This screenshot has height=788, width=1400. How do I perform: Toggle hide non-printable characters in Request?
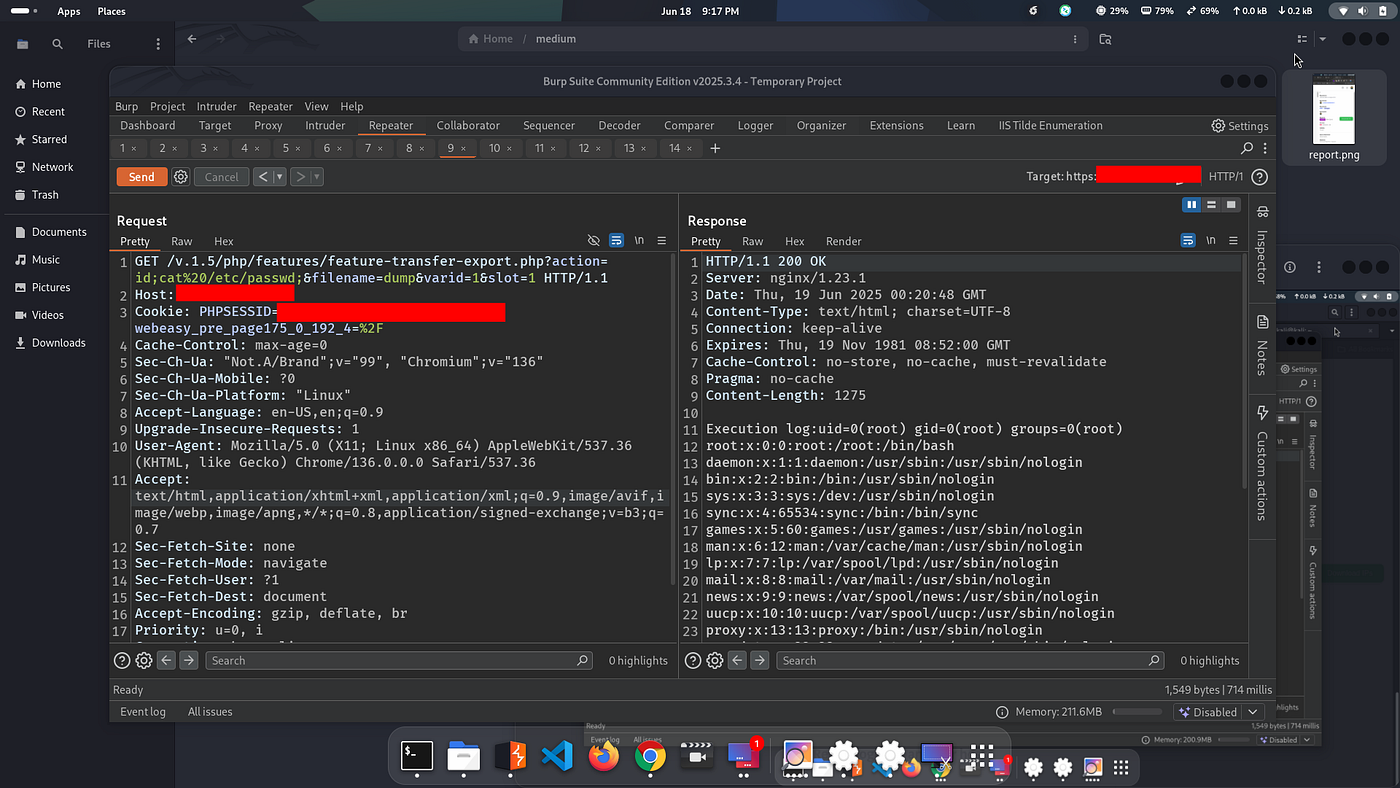click(x=594, y=241)
